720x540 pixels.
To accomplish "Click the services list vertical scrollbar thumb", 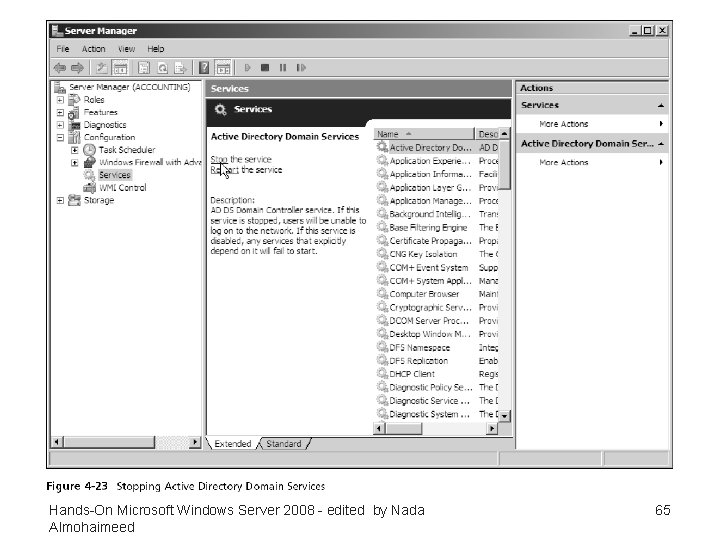I will coord(504,164).
